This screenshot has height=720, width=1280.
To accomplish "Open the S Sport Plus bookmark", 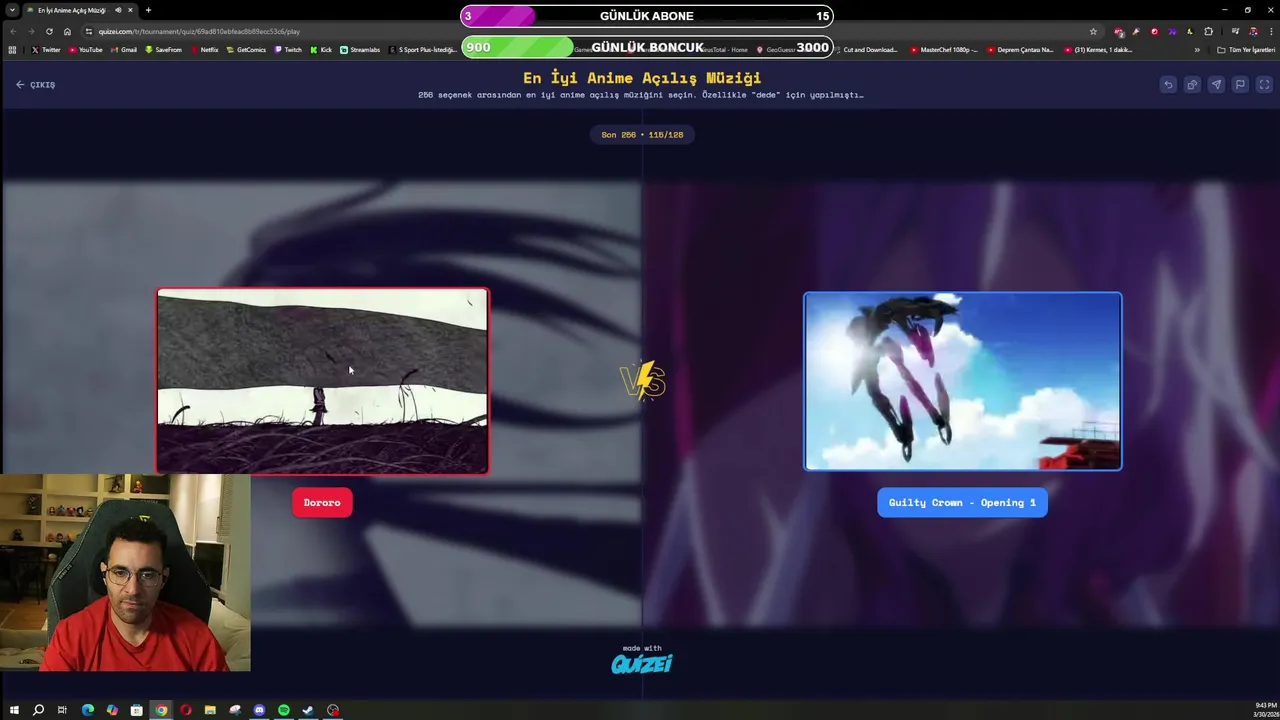I will click(424, 49).
